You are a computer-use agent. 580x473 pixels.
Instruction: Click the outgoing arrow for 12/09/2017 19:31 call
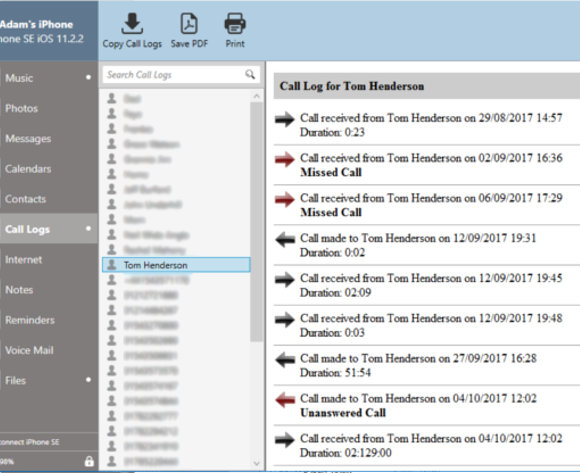coord(285,240)
